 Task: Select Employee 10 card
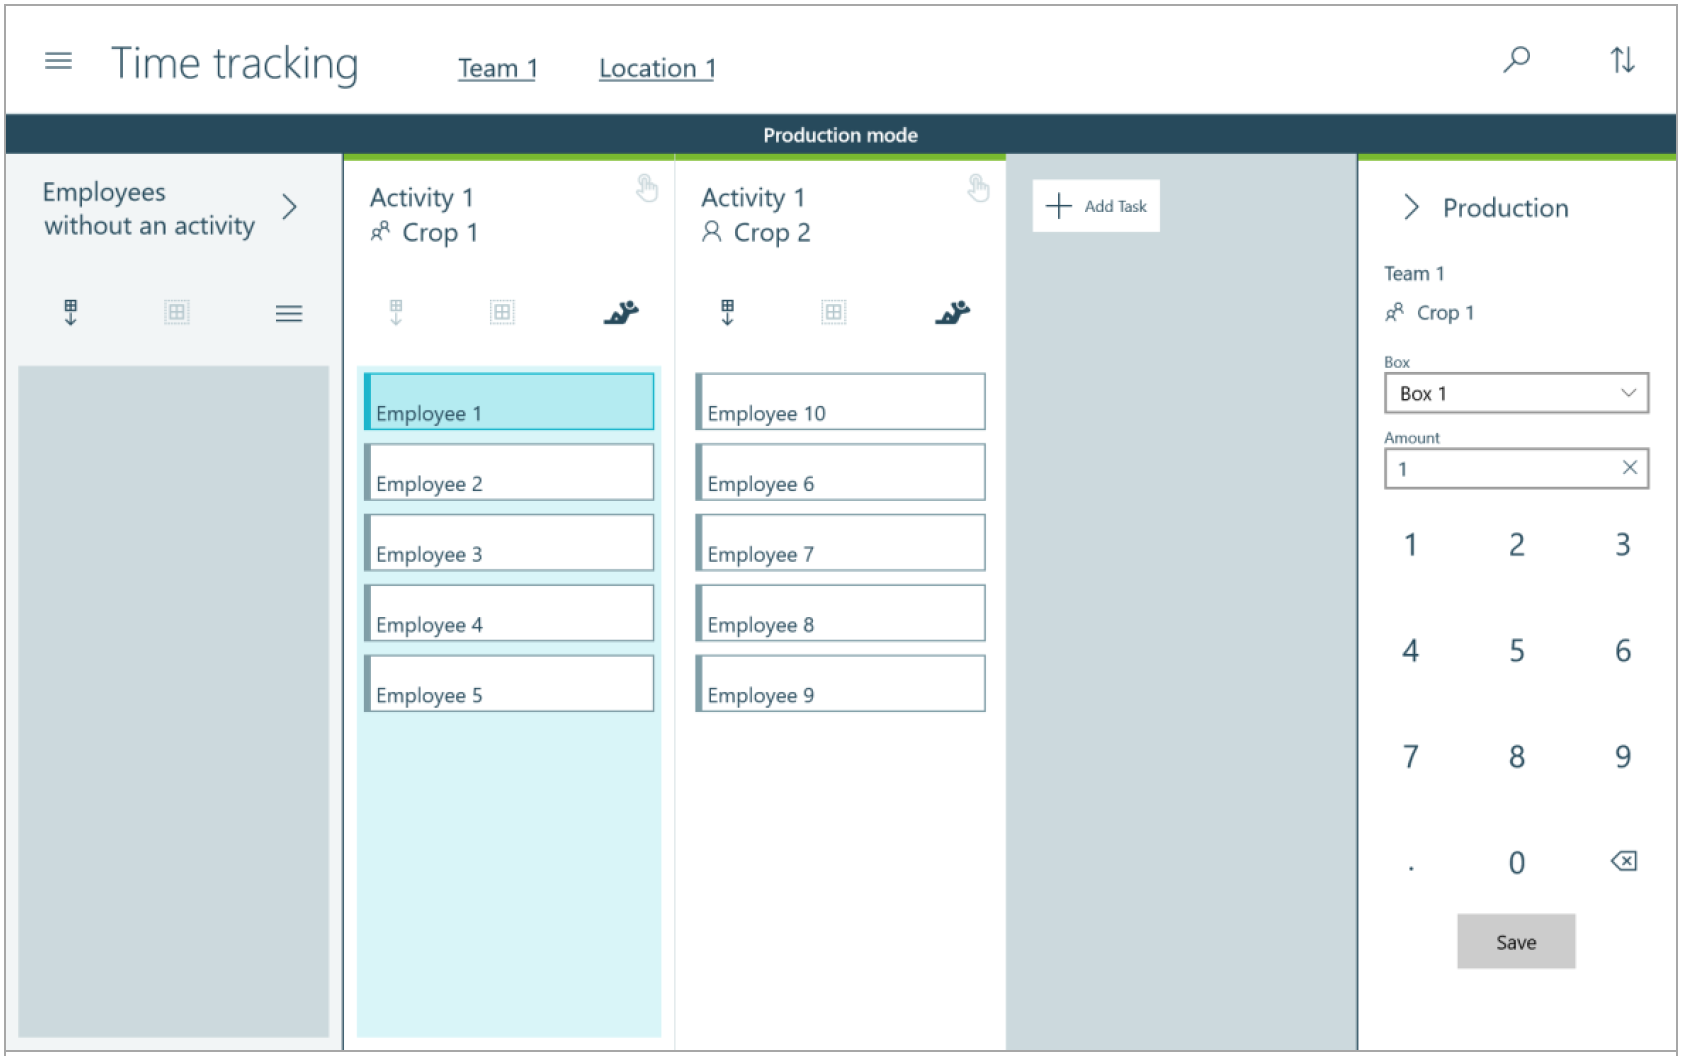[840, 401]
